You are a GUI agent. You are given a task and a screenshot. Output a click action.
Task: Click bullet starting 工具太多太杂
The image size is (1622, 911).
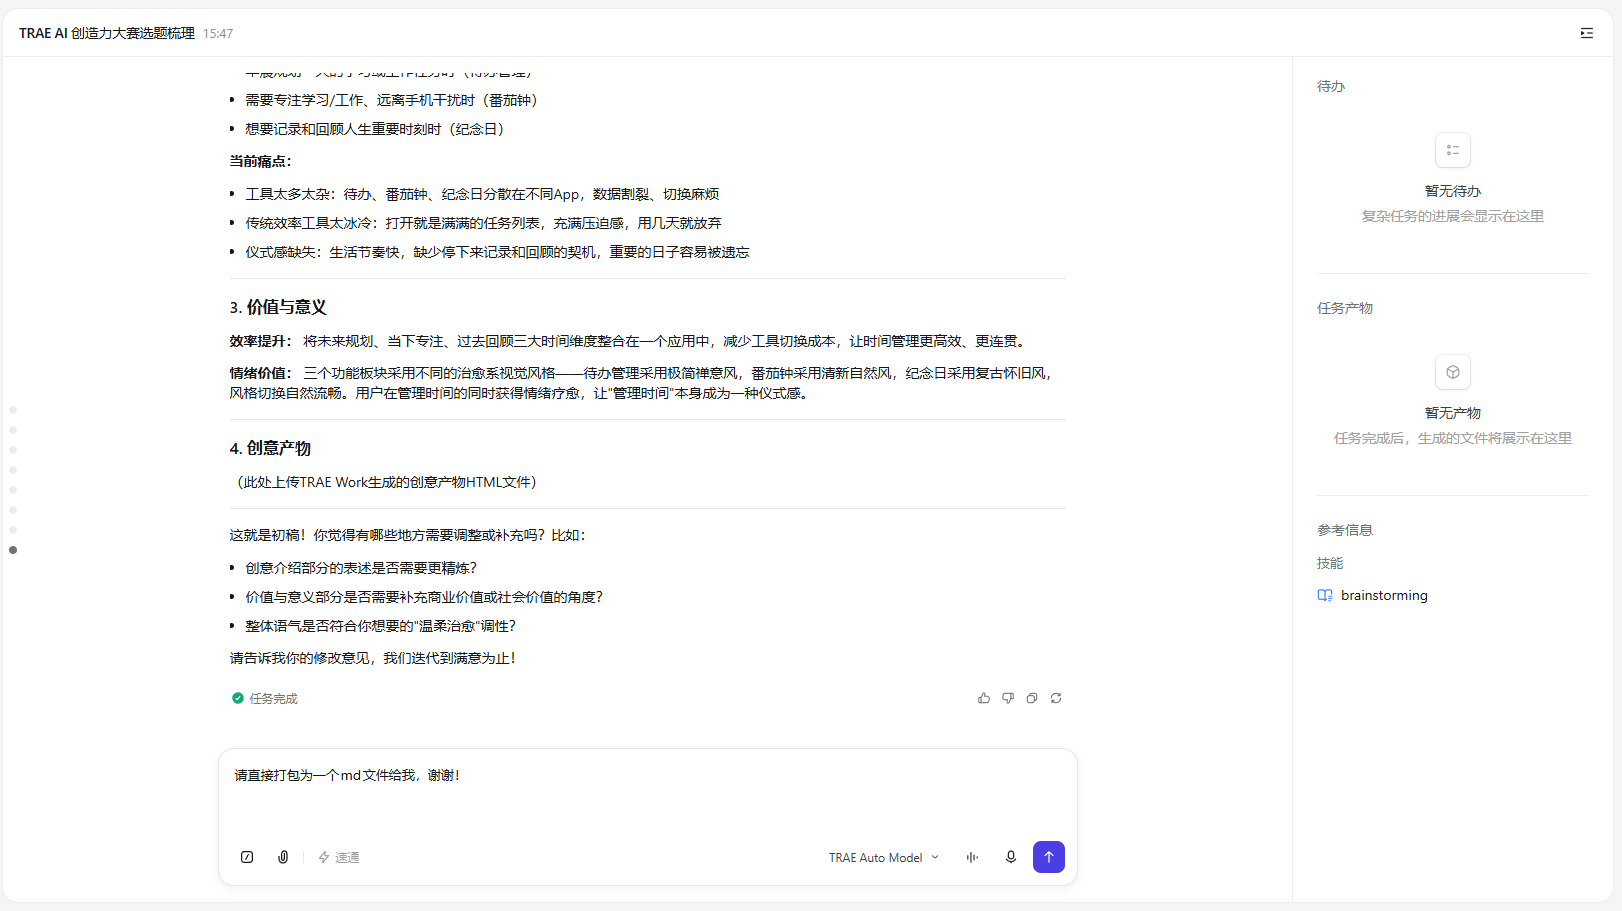pos(482,194)
